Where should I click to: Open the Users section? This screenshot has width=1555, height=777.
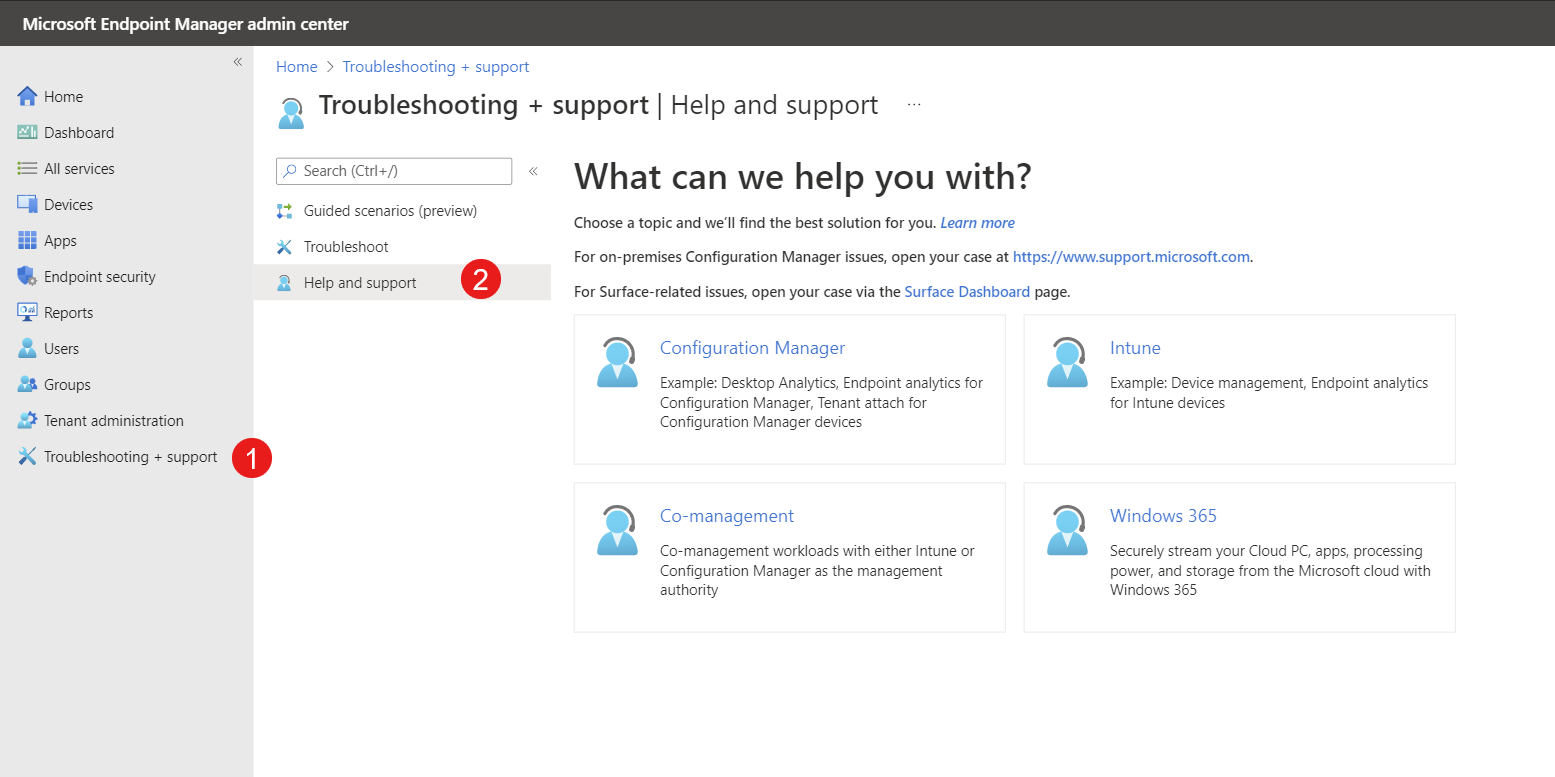pyautogui.click(x=61, y=349)
